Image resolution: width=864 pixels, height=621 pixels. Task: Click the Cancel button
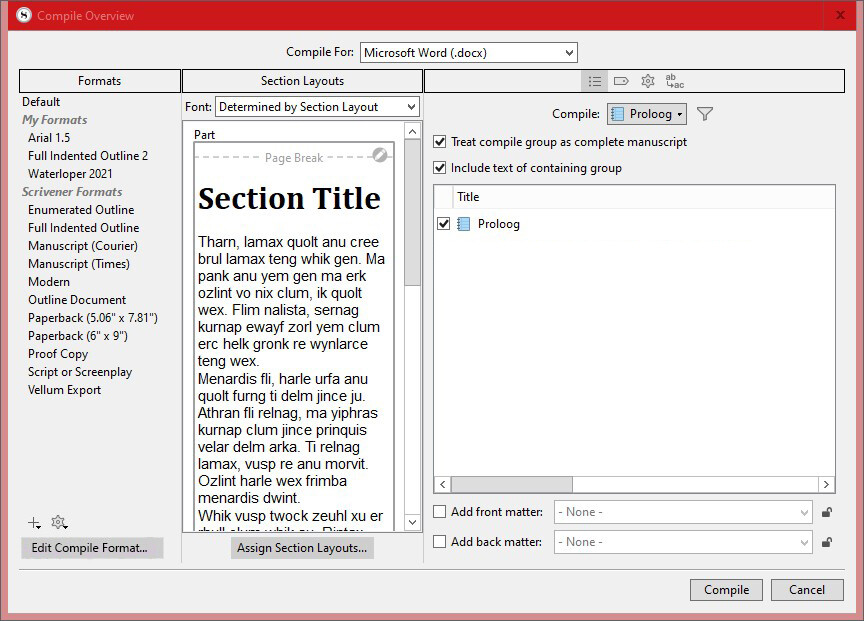[x=807, y=590]
